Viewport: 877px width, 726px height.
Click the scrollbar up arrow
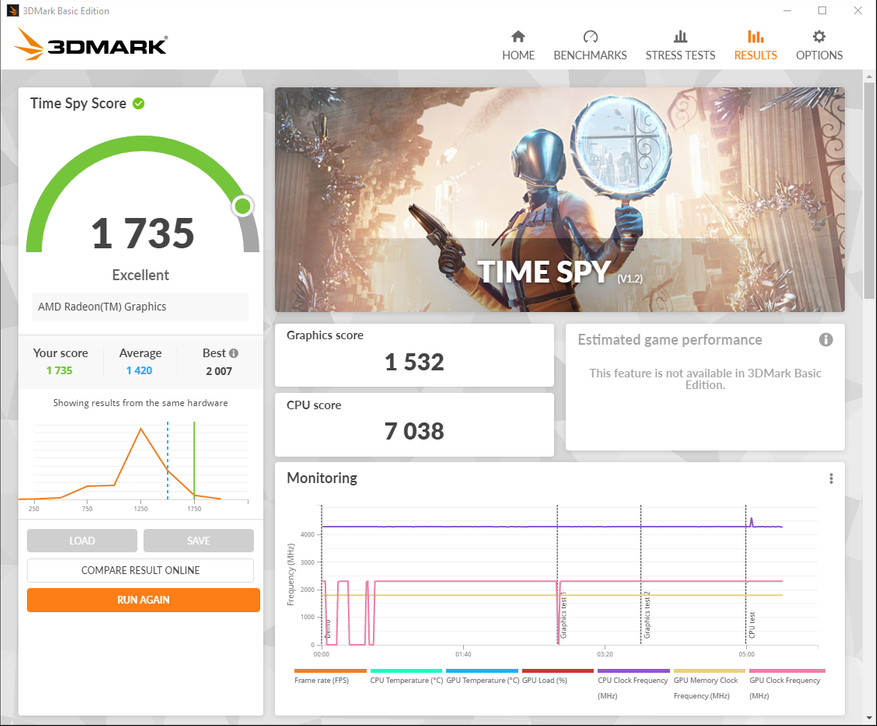click(869, 77)
